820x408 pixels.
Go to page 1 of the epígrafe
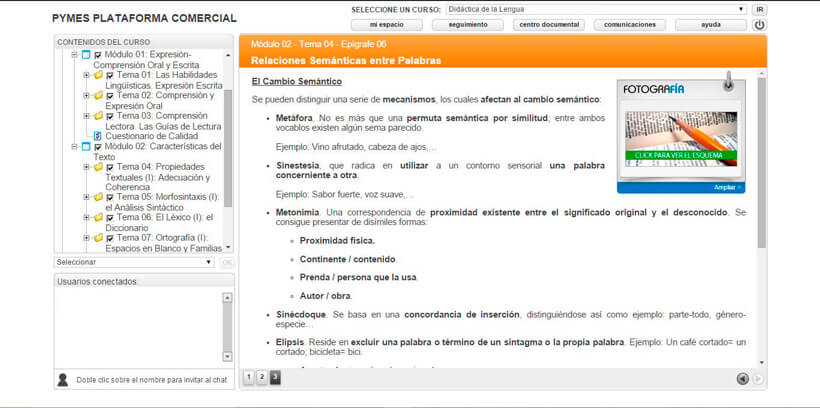(x=249, y=377)
